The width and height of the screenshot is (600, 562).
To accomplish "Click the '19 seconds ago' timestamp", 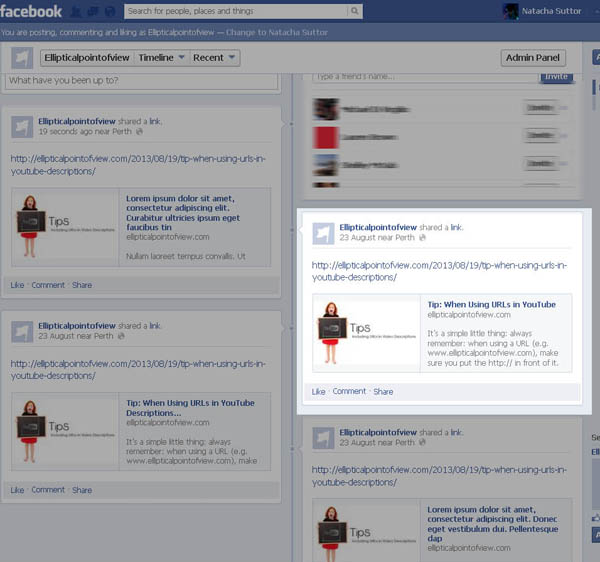I will coord(65,131).
